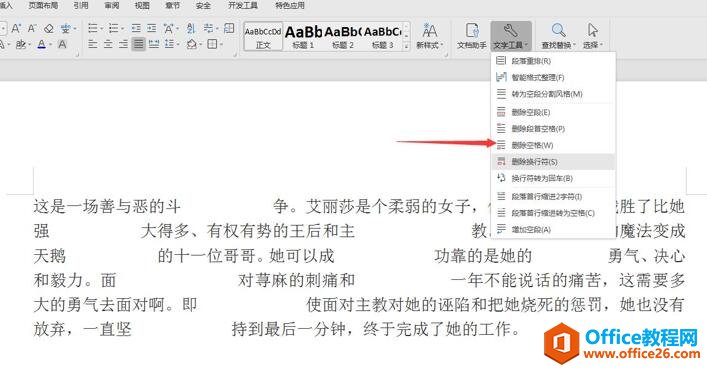Choose 删除段首空格(P) menu item
This screenshot has height=371, width=707.
click(x=553, y=128)
